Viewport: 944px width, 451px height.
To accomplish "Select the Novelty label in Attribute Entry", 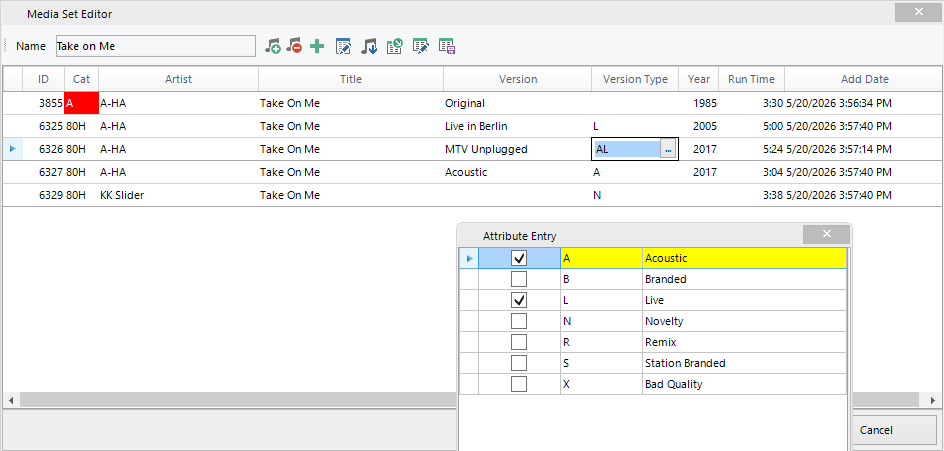I will [x=744, y=322].
